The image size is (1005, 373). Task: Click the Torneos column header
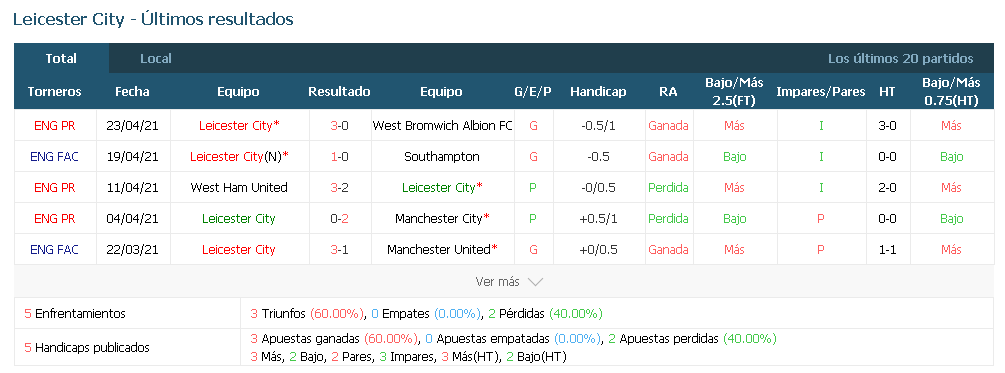click(54, 92)
